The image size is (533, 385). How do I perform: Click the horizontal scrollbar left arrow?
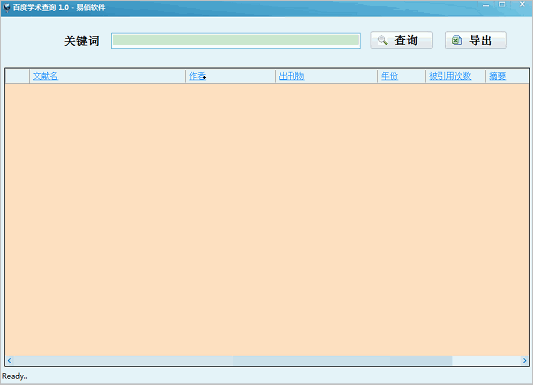coord(10,361)
